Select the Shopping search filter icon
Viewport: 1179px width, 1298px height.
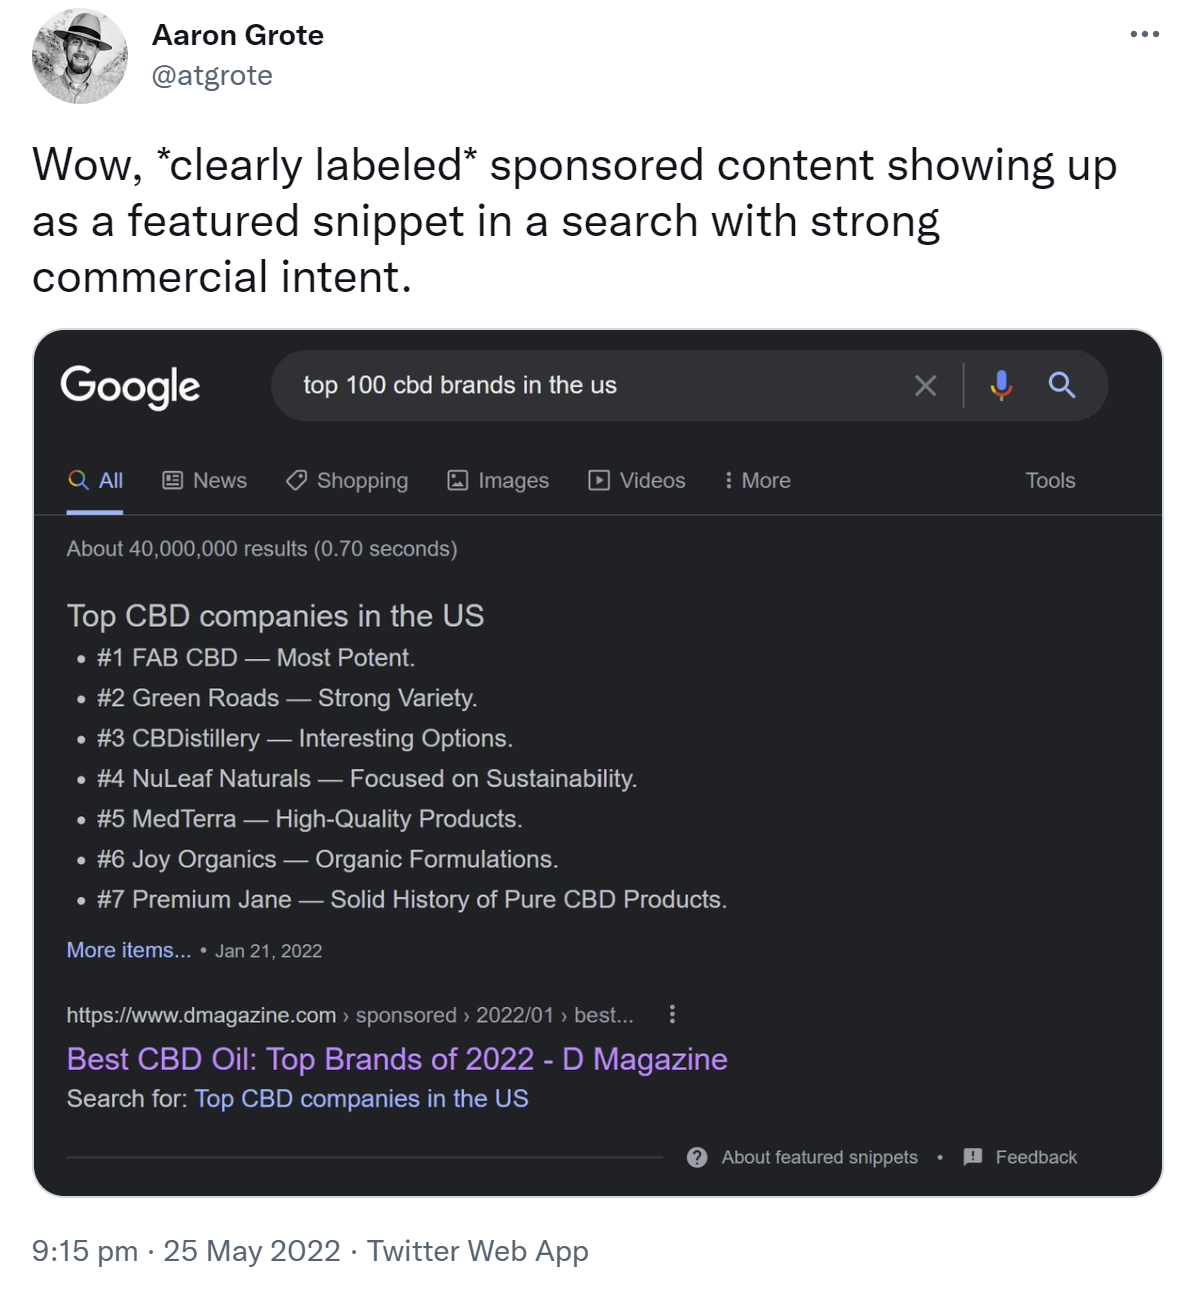click(x=296, y=481)
